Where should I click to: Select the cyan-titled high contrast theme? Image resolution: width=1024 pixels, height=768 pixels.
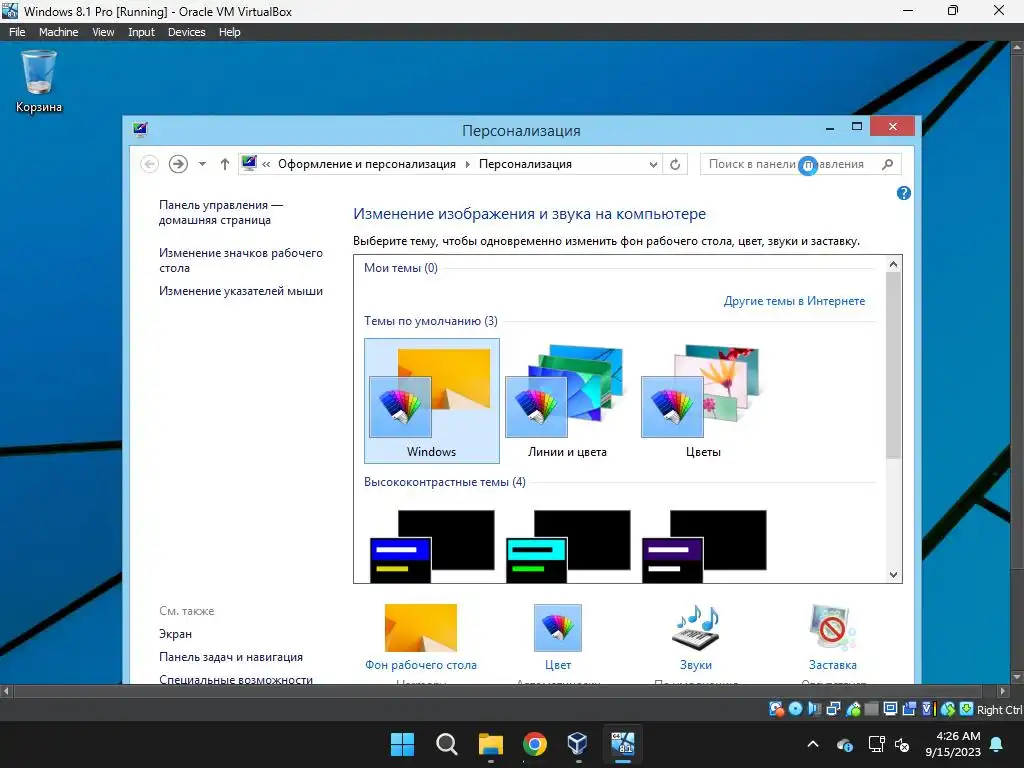[x=568, y=546]
